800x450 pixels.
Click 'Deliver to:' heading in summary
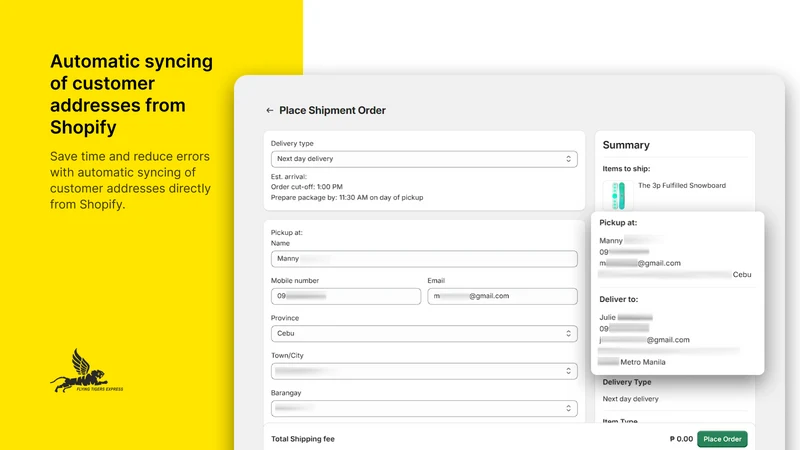point(618,299)
